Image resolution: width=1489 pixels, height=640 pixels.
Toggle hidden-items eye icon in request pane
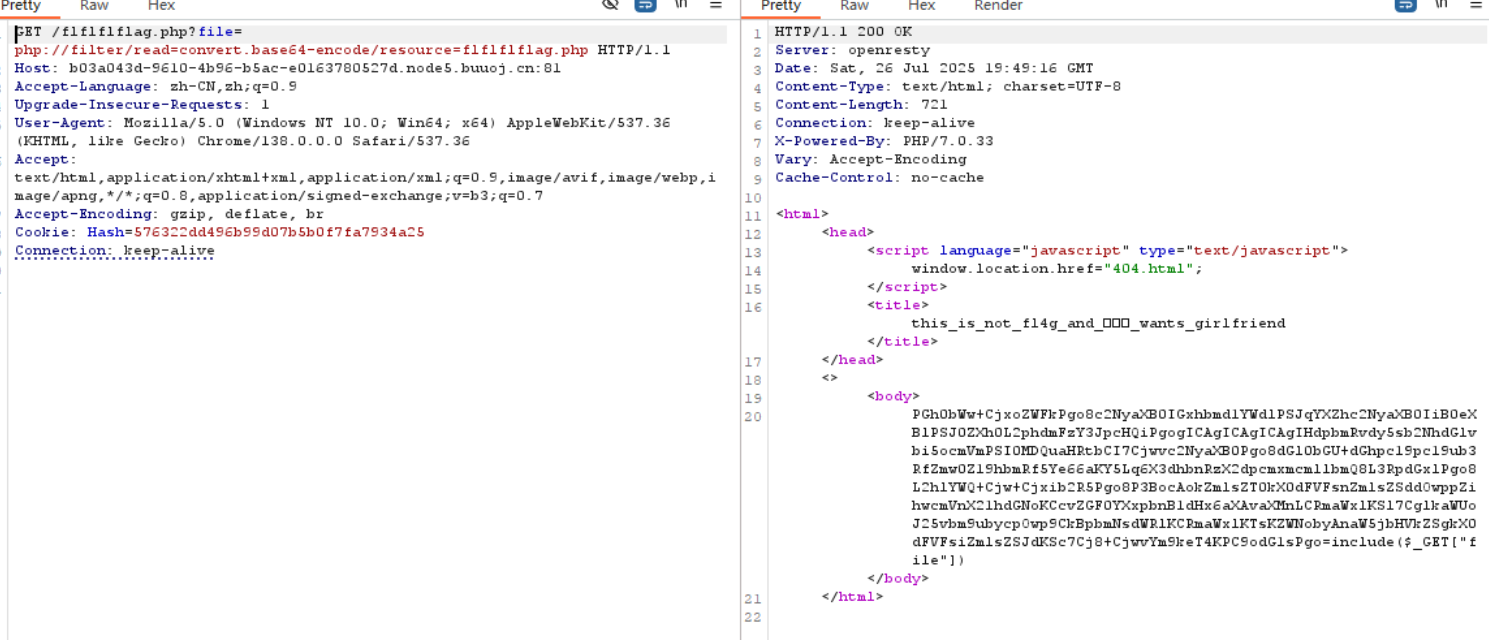(x=610, y=5)
